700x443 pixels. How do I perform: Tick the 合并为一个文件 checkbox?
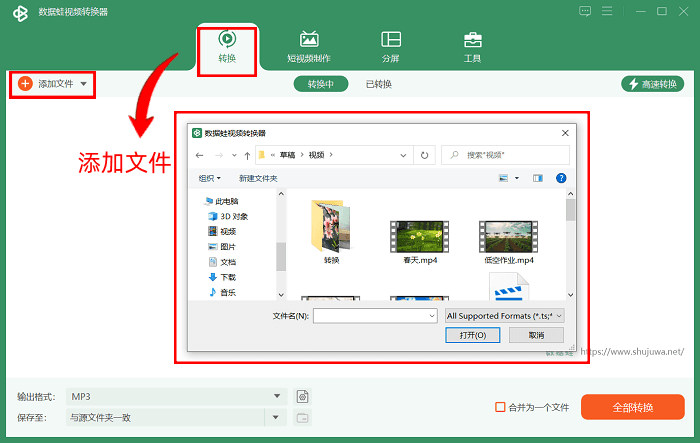pos(500,407)
